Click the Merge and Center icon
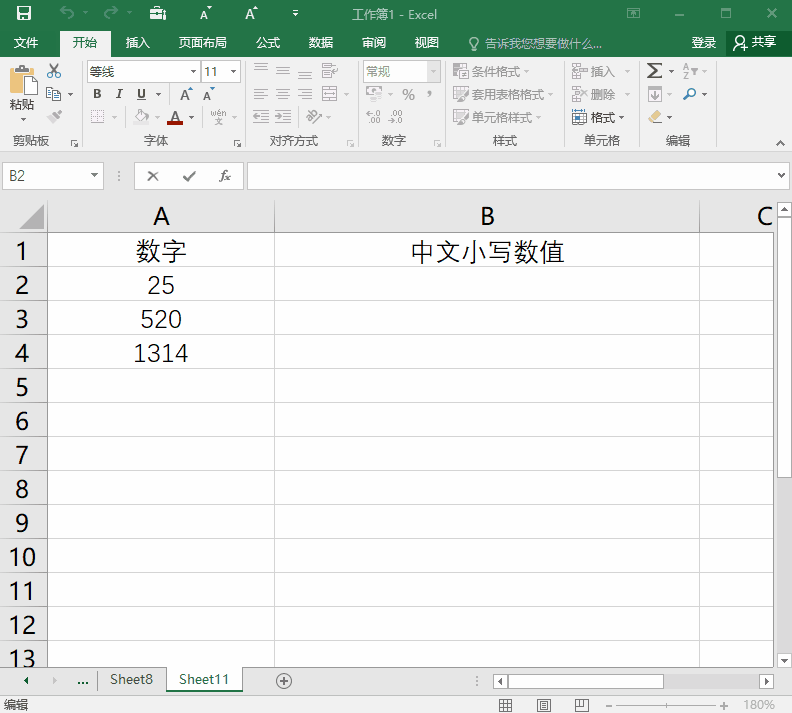The width and height of the screenshot is (792, 713). (329, 94)
